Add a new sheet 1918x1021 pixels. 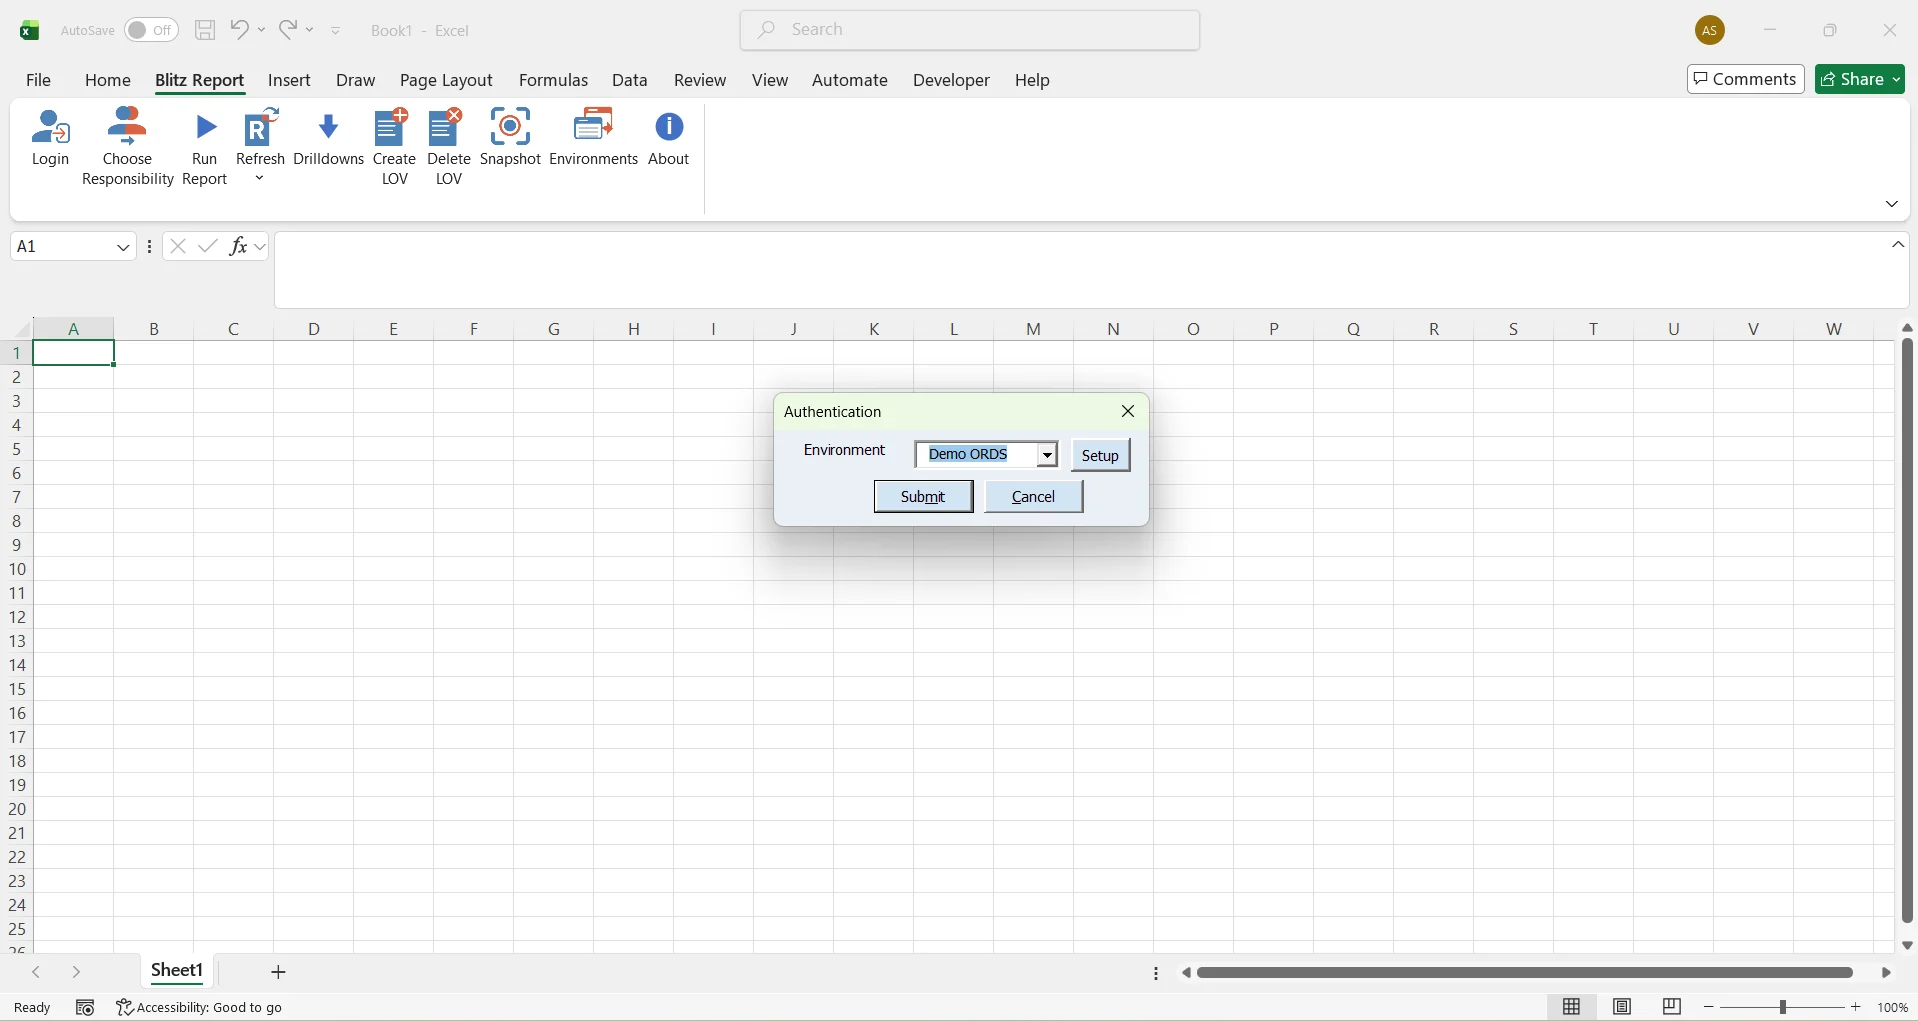point(279,972)
